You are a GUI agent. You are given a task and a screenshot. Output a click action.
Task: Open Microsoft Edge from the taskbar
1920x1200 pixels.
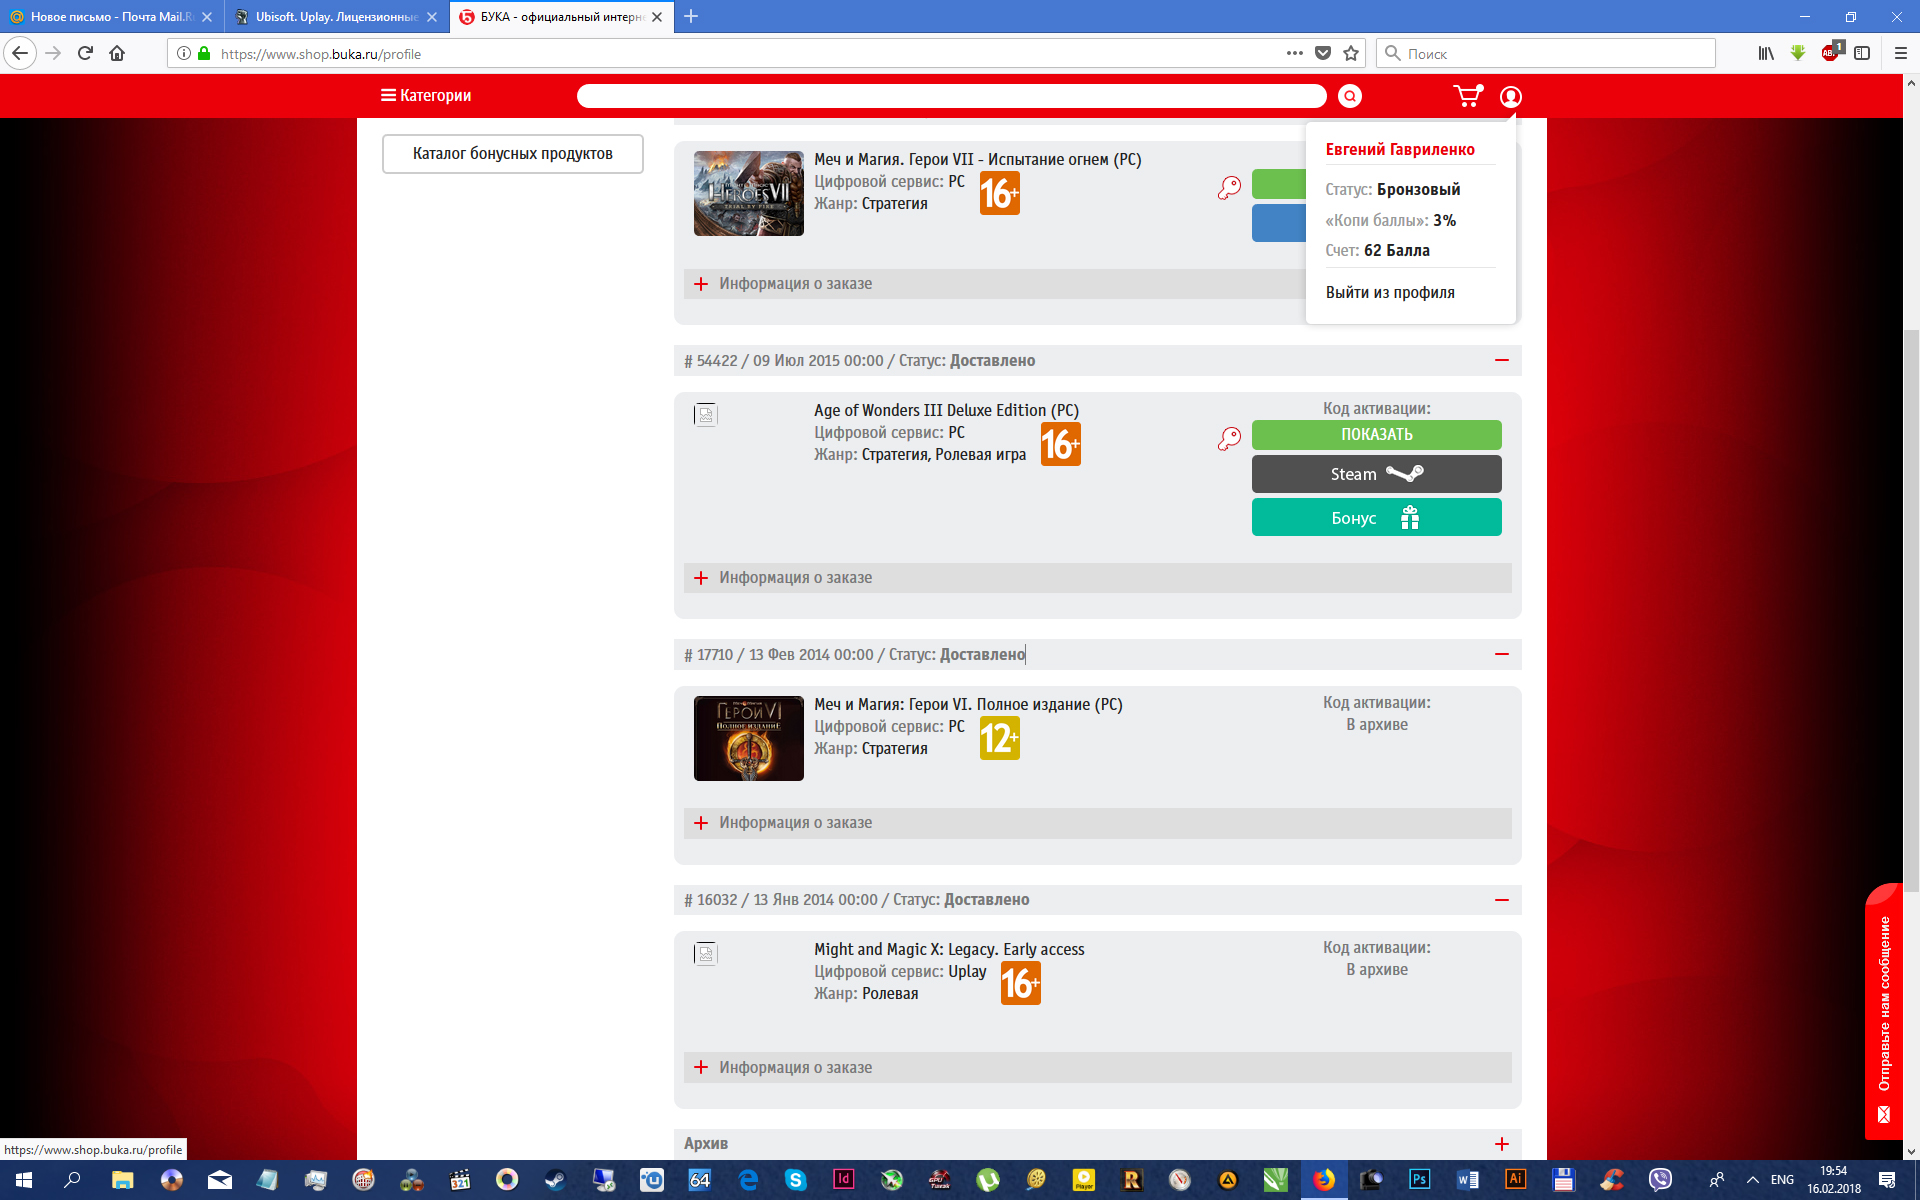coord(747,1180)
